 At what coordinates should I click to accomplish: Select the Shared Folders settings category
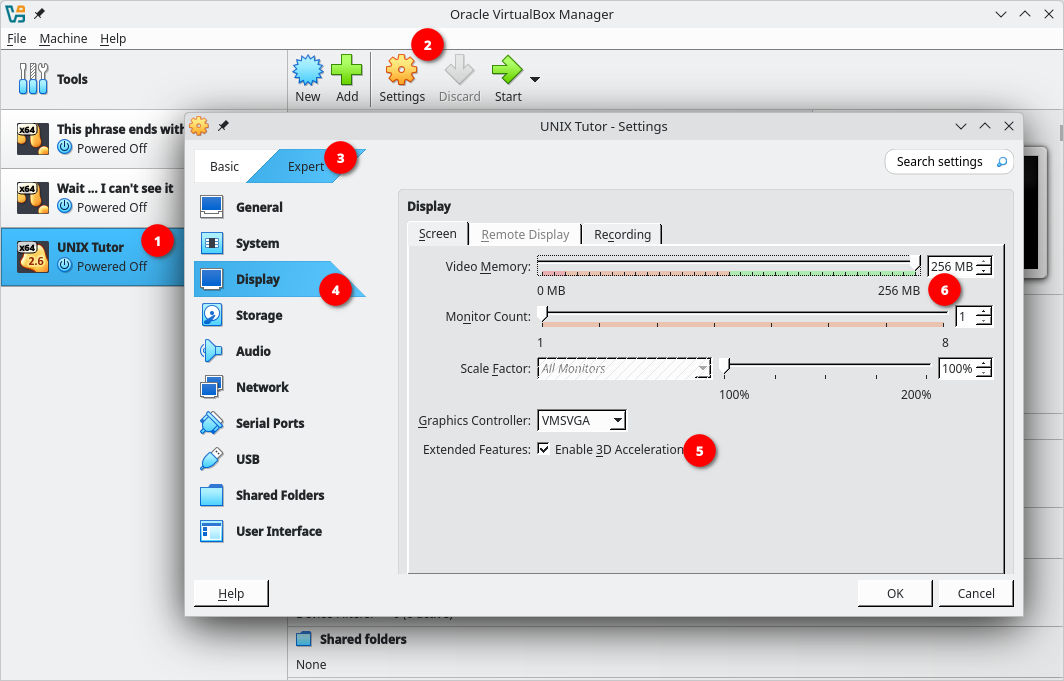[x=280, y=494]
